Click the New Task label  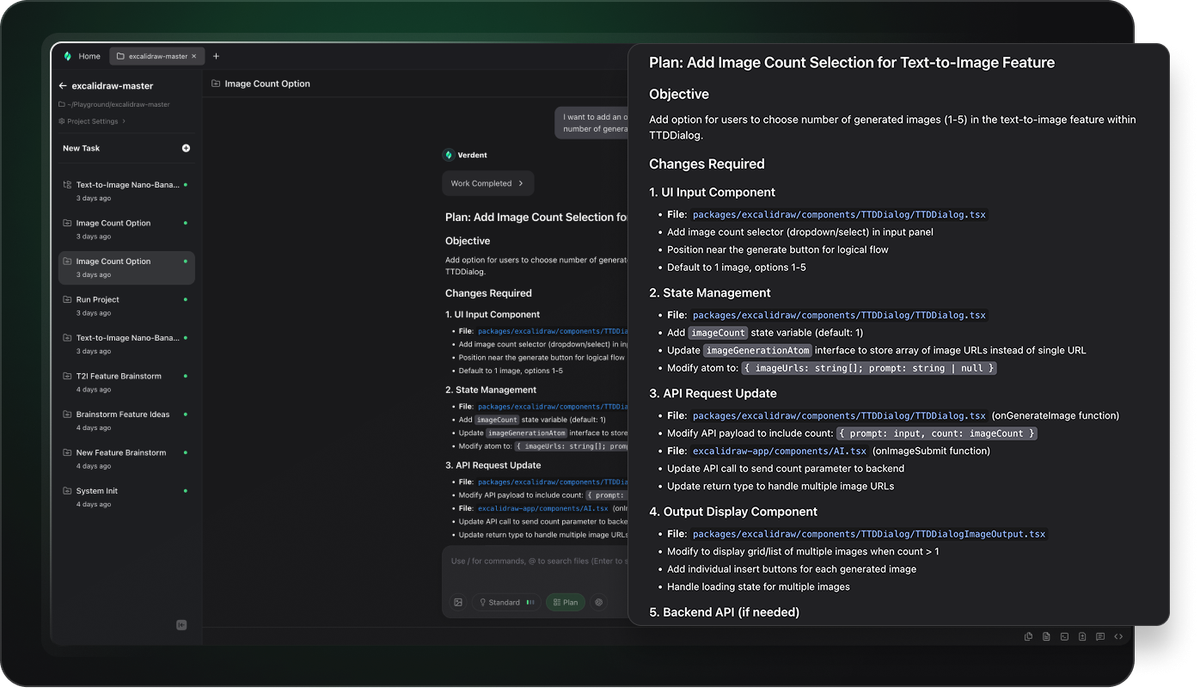point(81,148)
